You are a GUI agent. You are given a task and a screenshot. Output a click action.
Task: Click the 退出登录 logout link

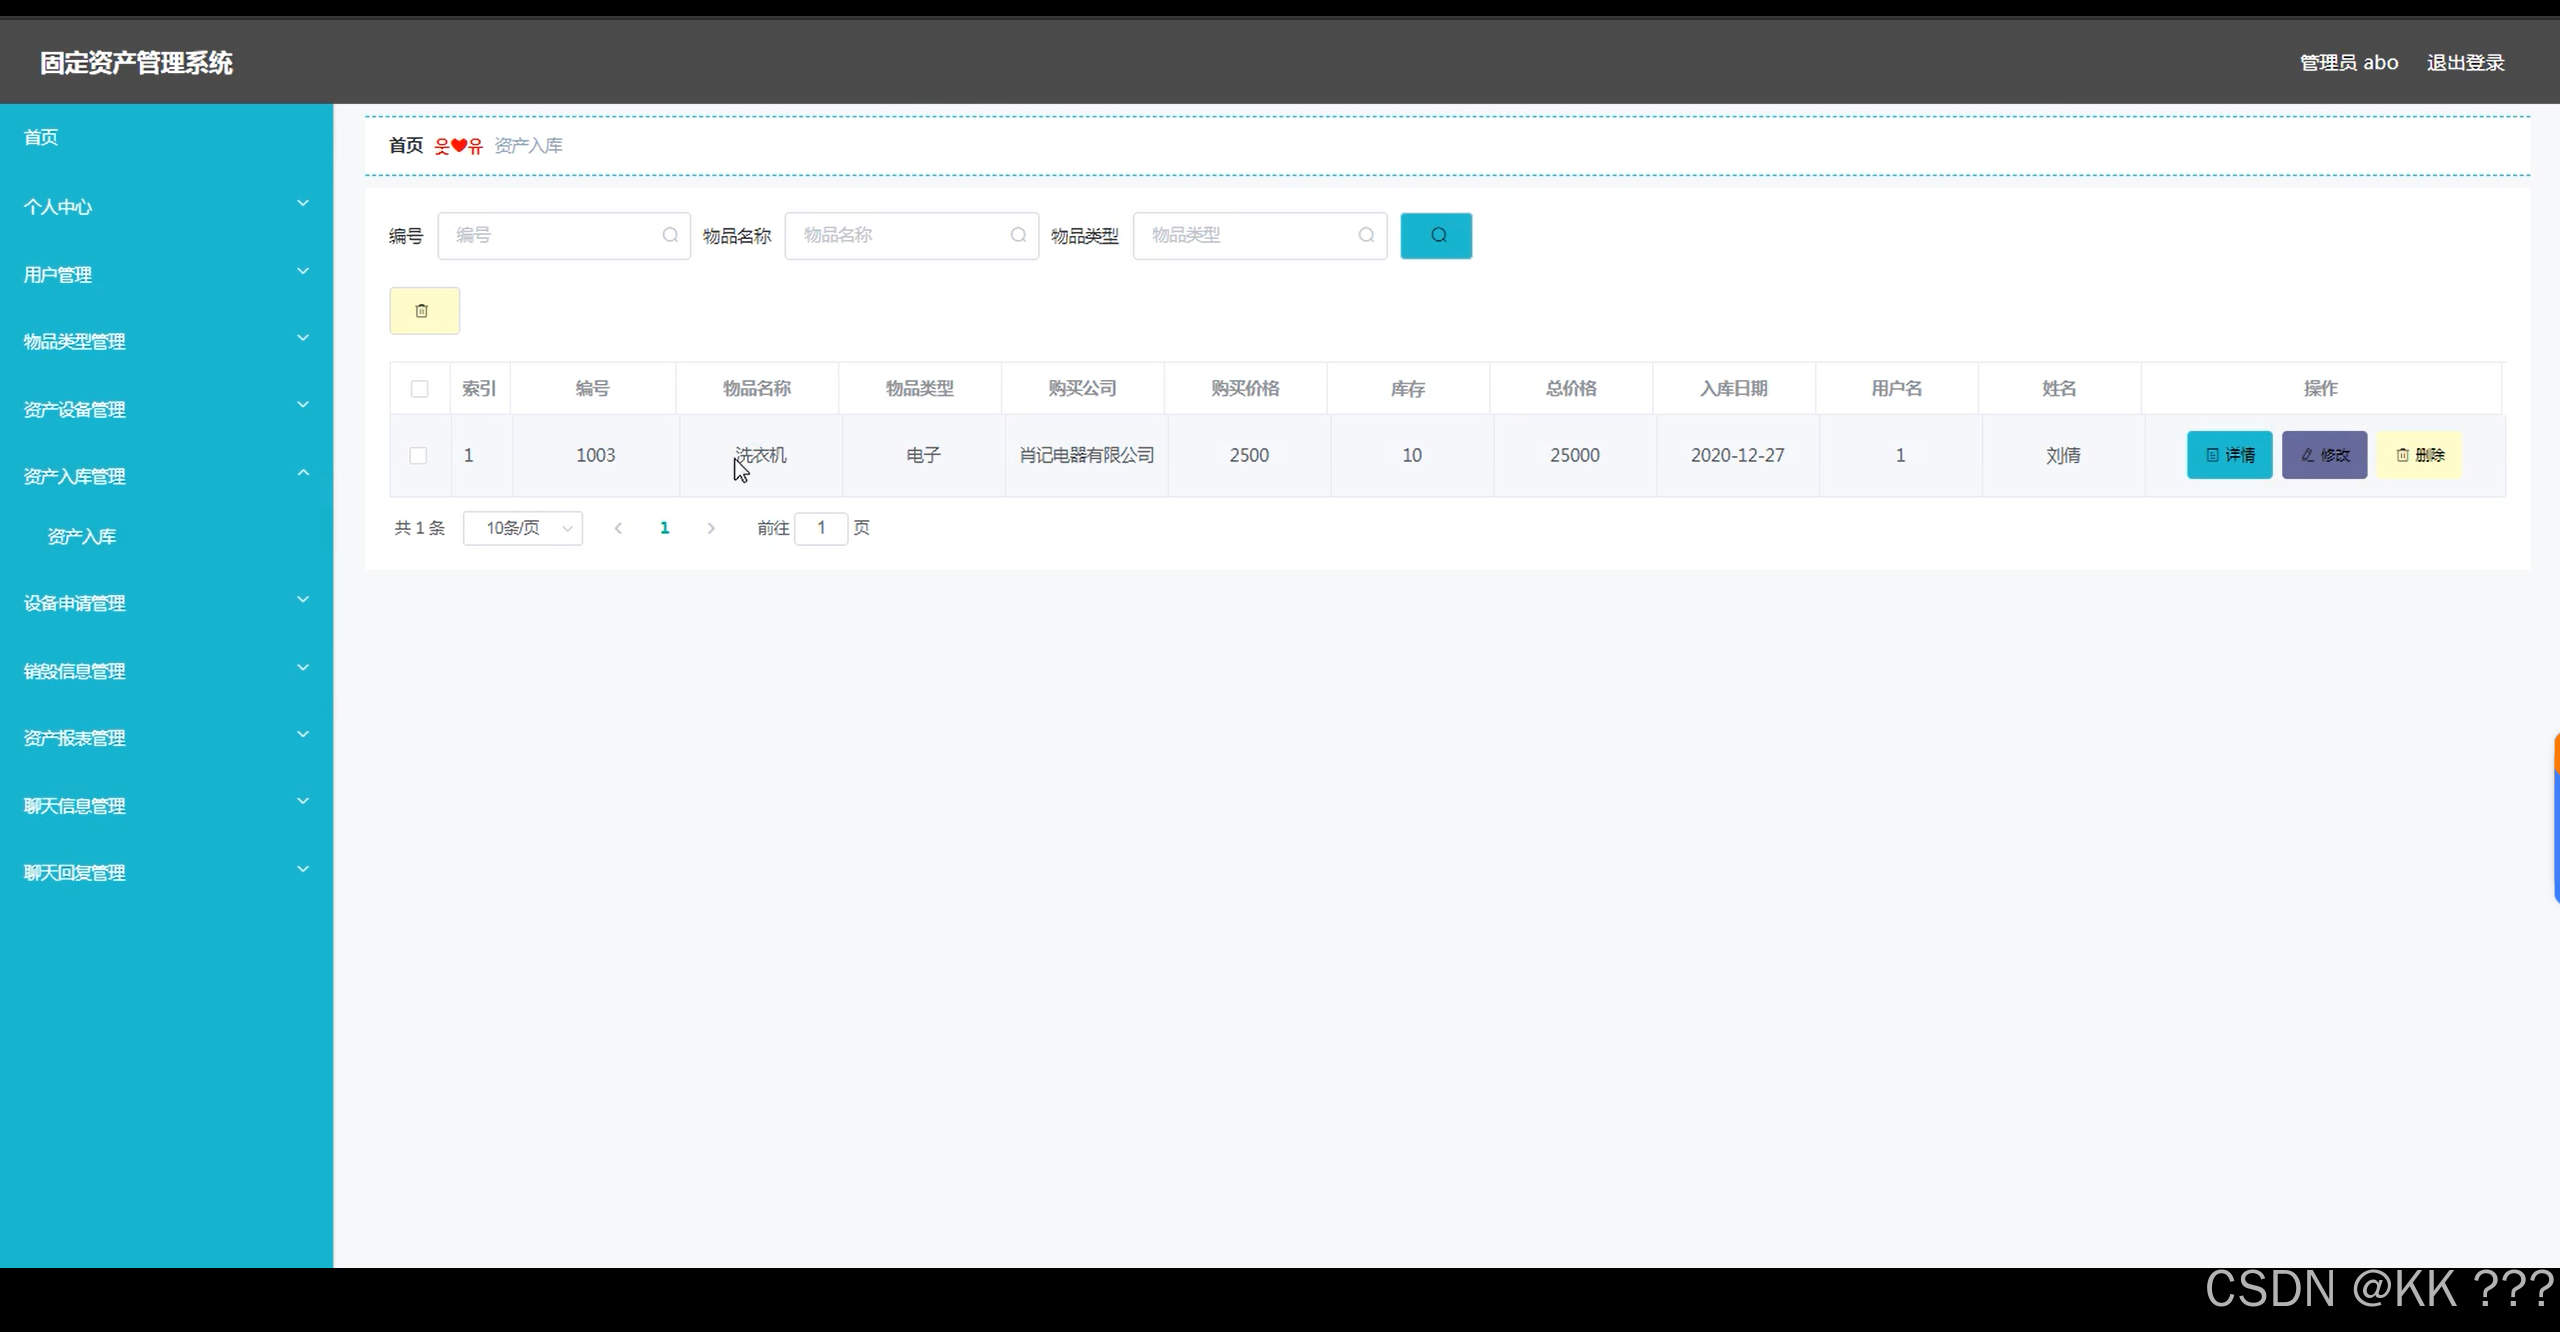[x=2465, y=63]
